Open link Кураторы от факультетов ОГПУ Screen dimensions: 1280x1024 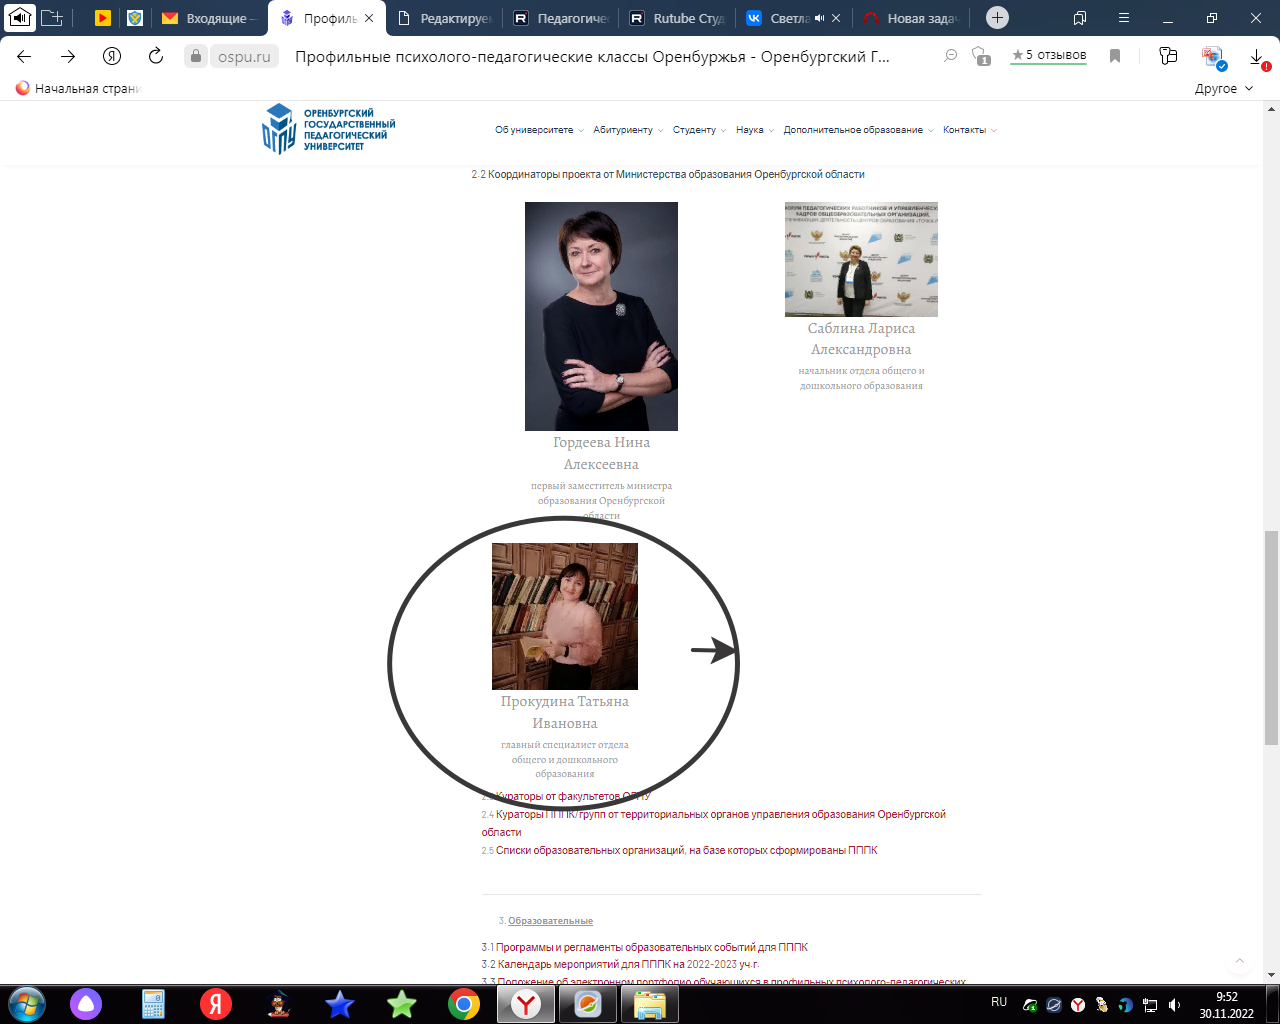pyautogui.click(x=573, y=796)
